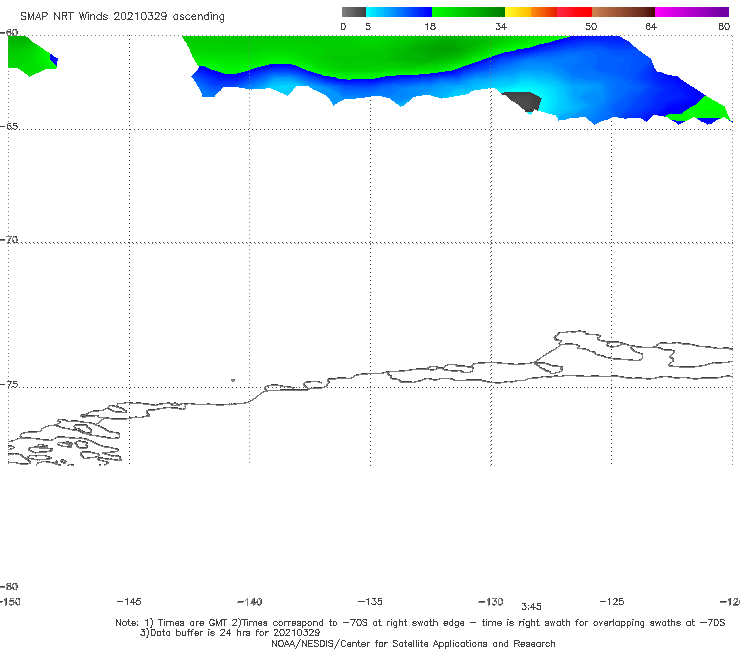Click the '3:45' swath time label
Viewport: 740px width, 650px height.
(x=531, y=607)
